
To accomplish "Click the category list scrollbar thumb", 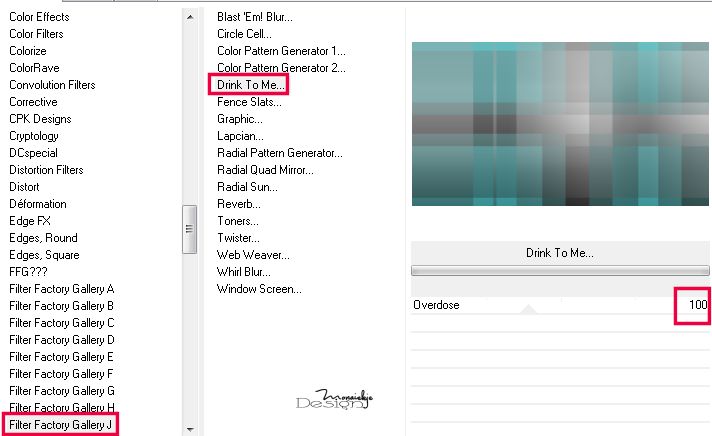I will 189,229.
